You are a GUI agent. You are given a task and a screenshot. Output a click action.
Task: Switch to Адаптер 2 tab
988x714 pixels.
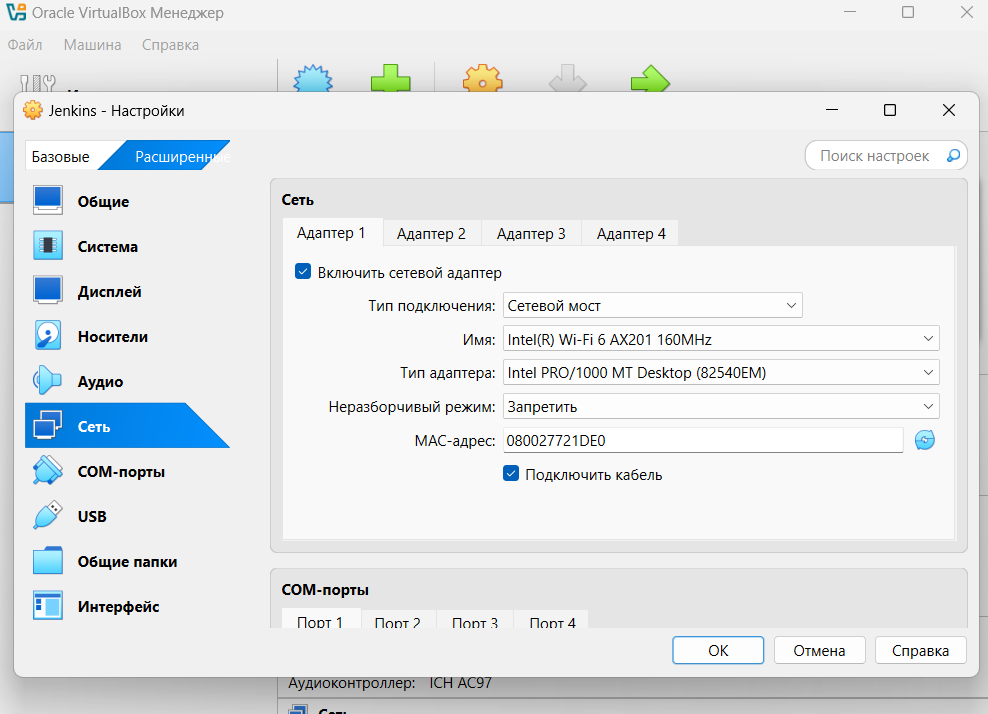tap(431, 233)
